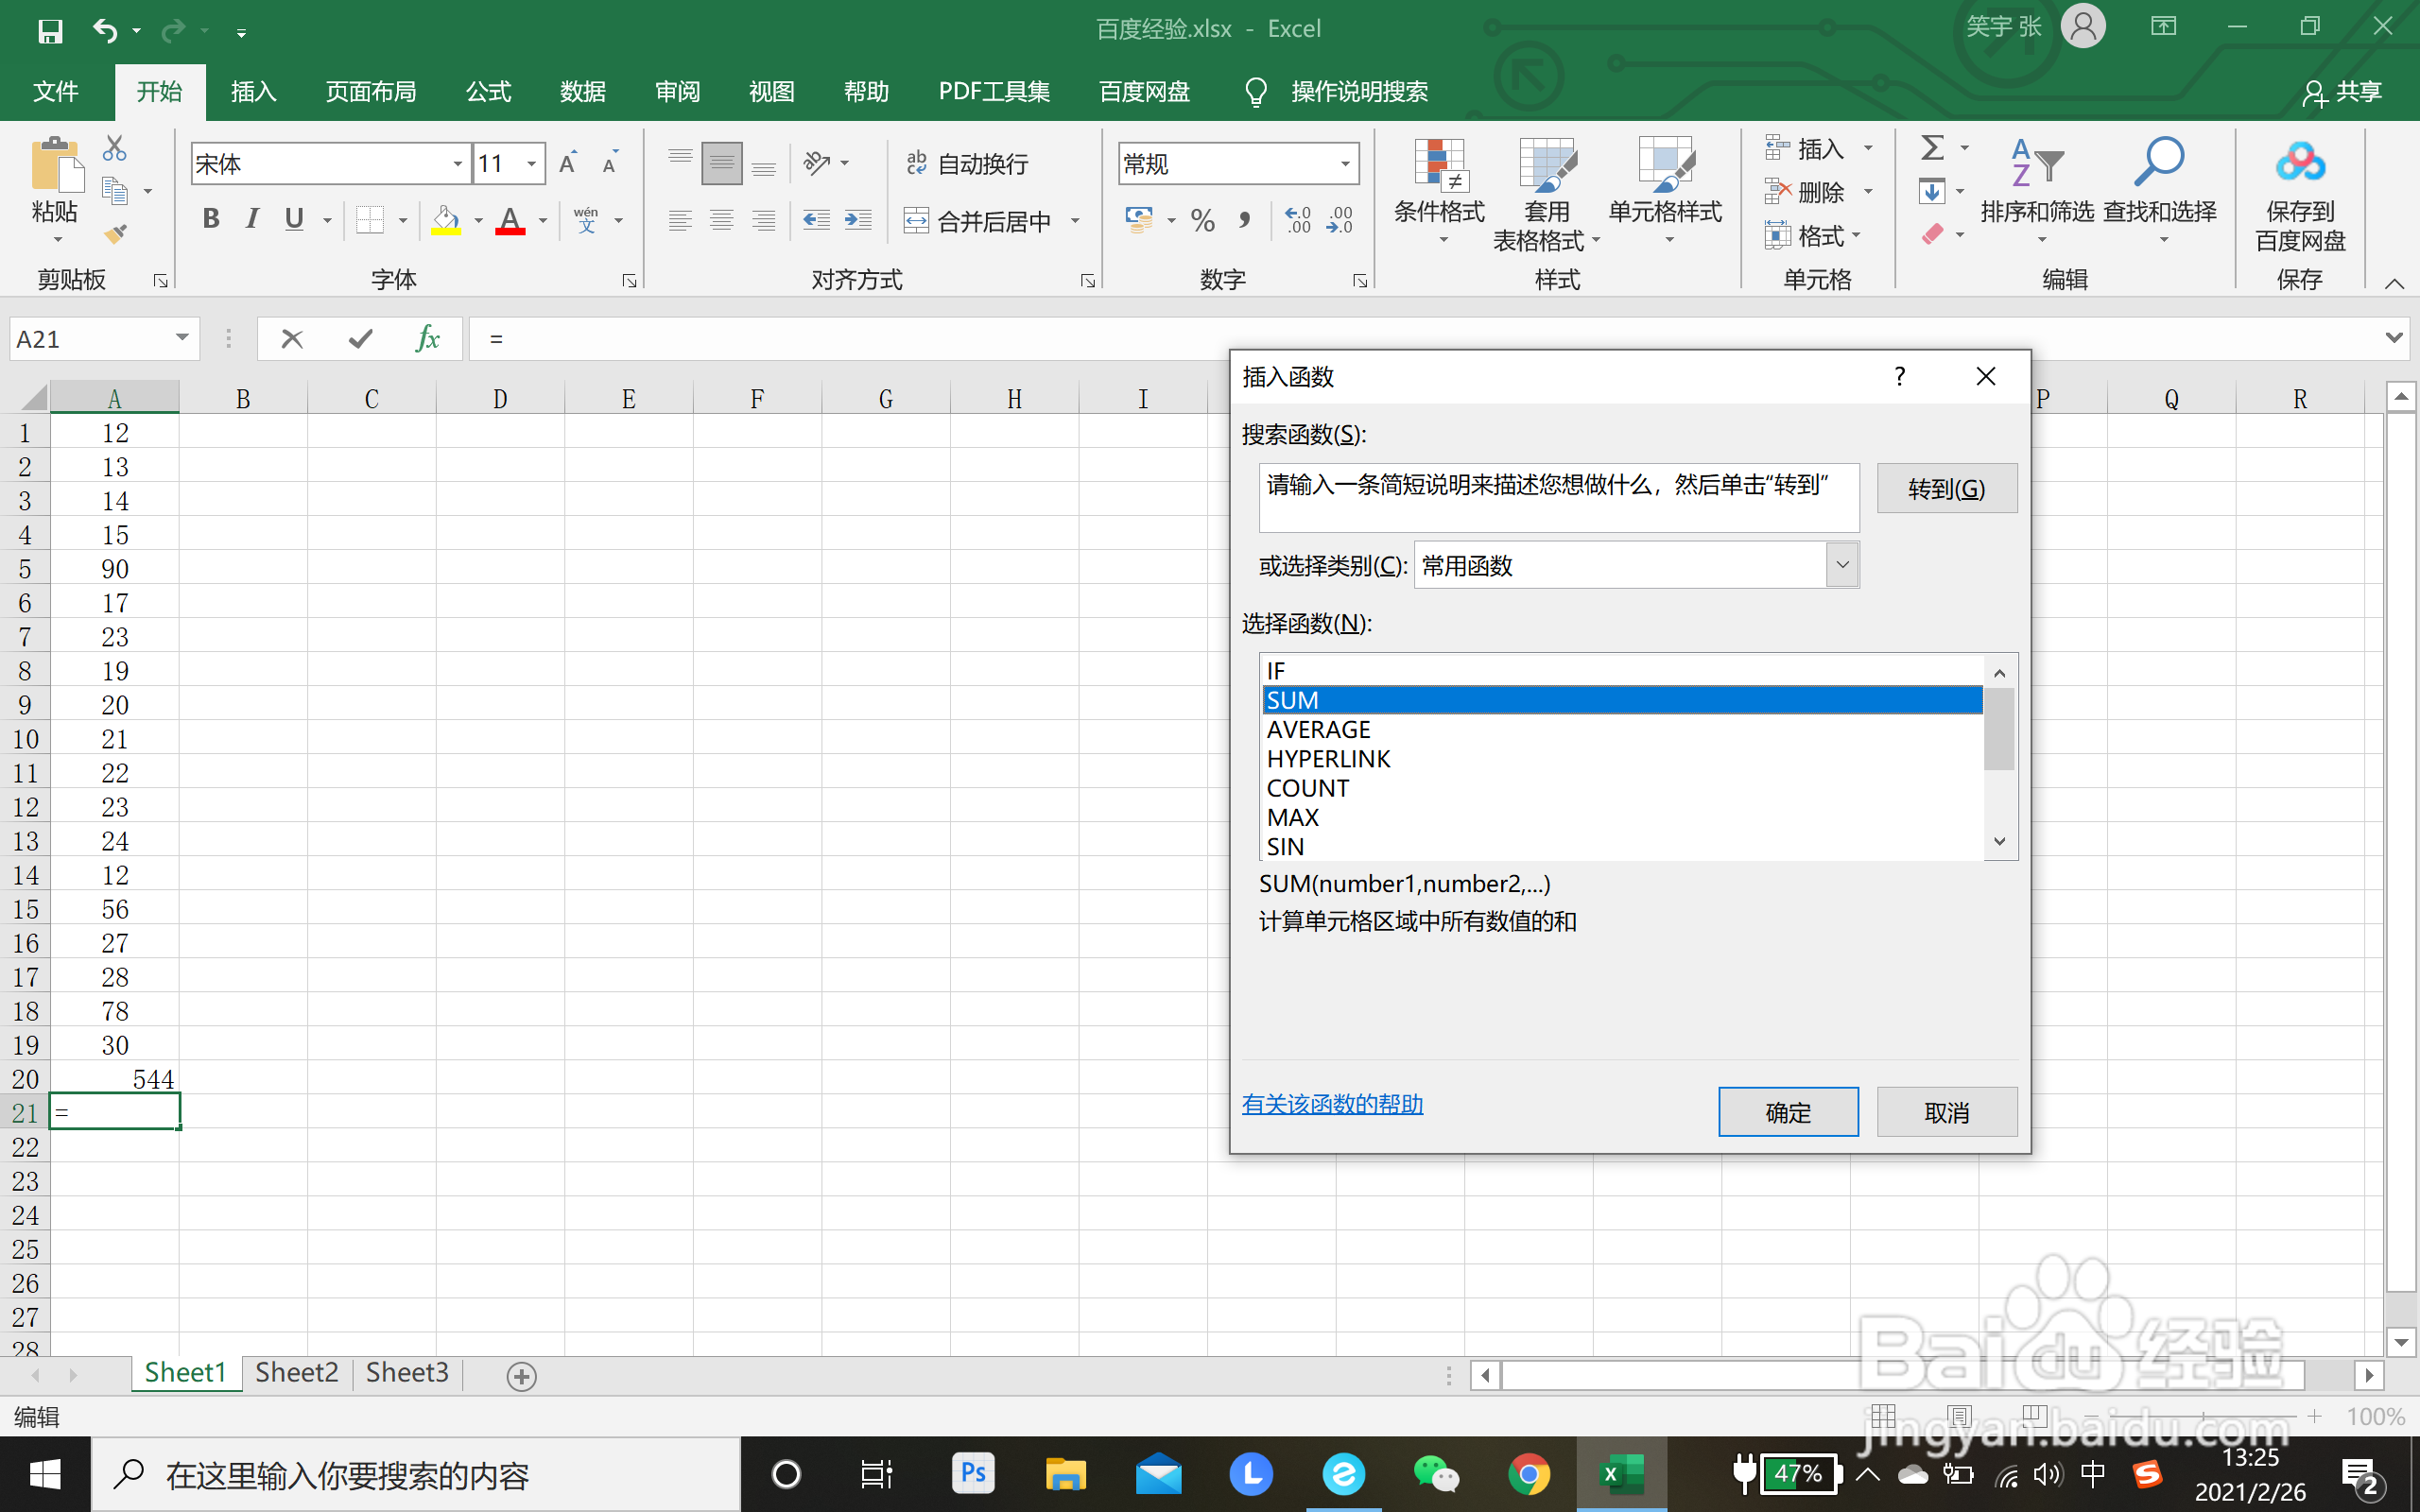
Task: Open the font color swatch menu
Action: click(541, 219)
